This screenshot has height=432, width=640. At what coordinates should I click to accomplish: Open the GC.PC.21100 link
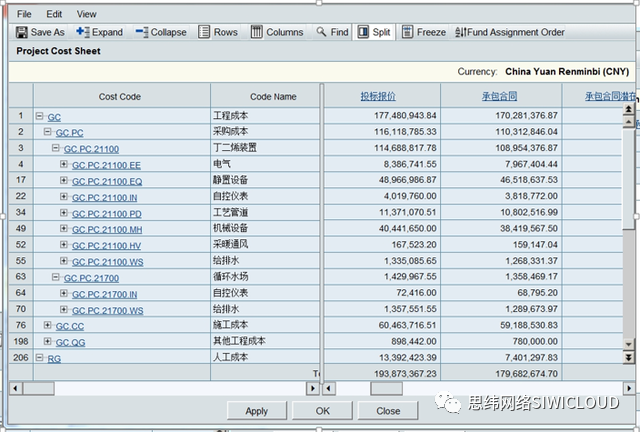coord(91,149)
